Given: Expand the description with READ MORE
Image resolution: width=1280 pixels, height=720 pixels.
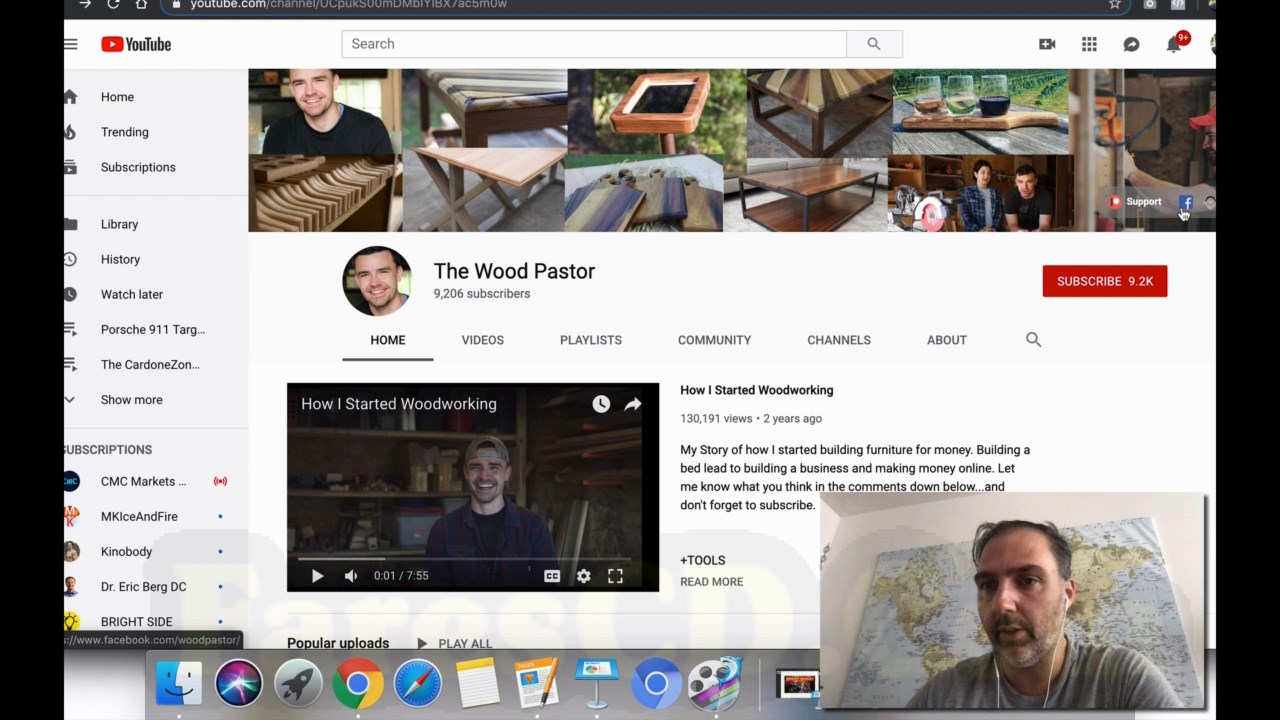Looking at the screenshot, I should pyautogui.click(x=711, y=582).
